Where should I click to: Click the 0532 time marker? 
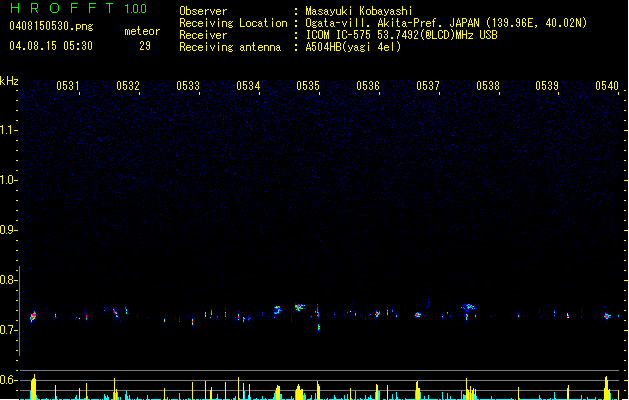(128, 86)
